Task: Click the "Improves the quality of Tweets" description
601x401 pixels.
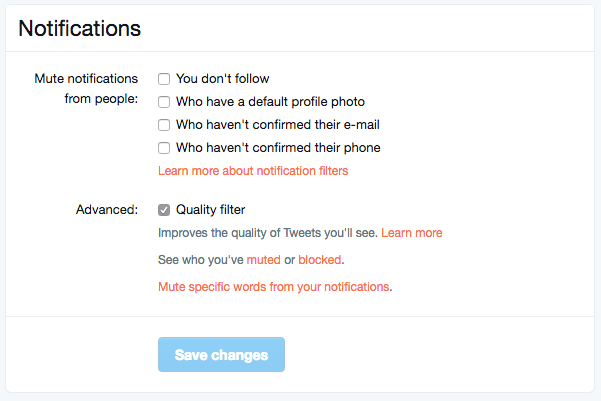Action: [268, 233]
